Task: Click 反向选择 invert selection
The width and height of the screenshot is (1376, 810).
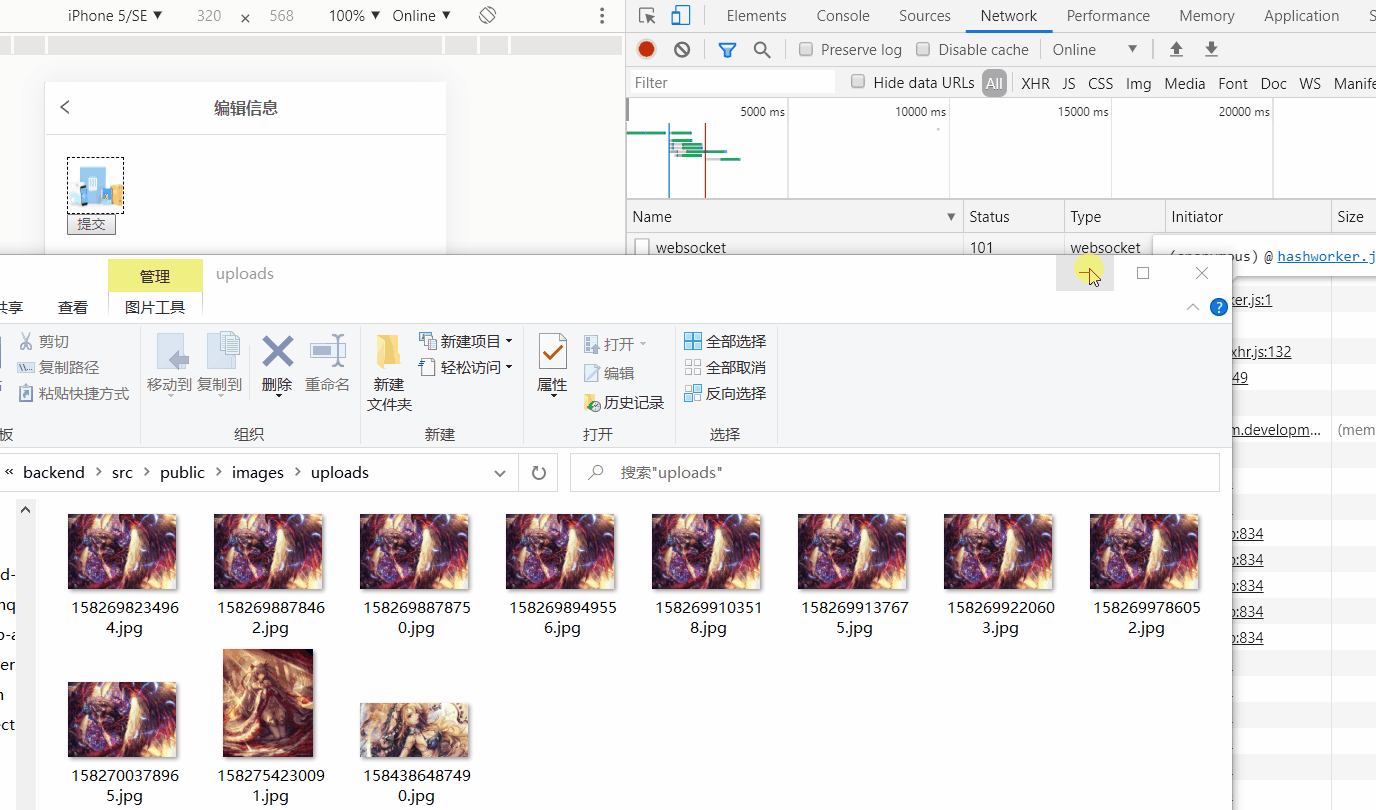Action: (x=725, y=394)
